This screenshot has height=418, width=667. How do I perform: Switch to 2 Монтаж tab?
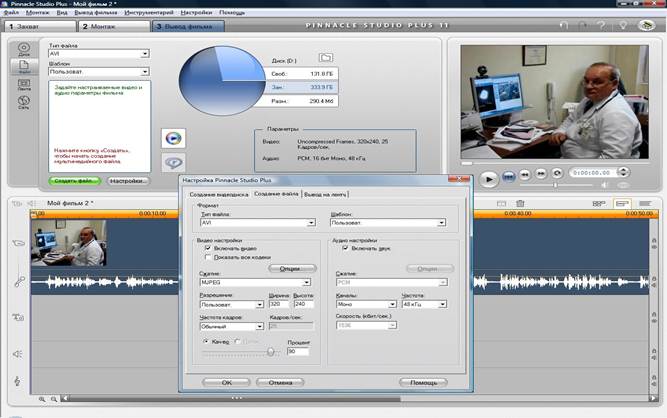(x=114, y=26)
